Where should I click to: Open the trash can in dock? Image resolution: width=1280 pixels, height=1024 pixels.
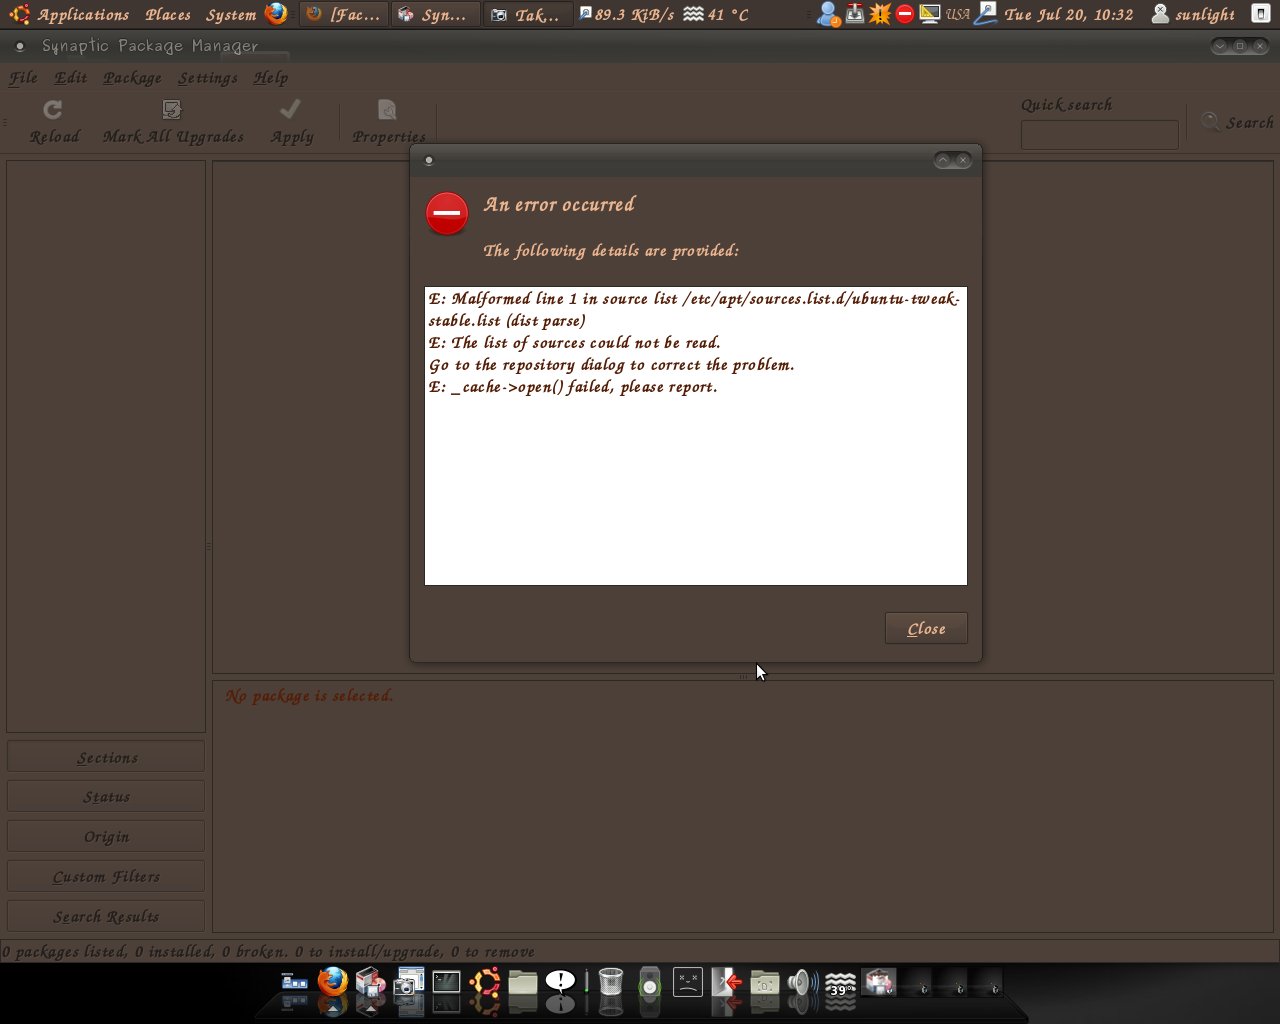click(611, 983)
